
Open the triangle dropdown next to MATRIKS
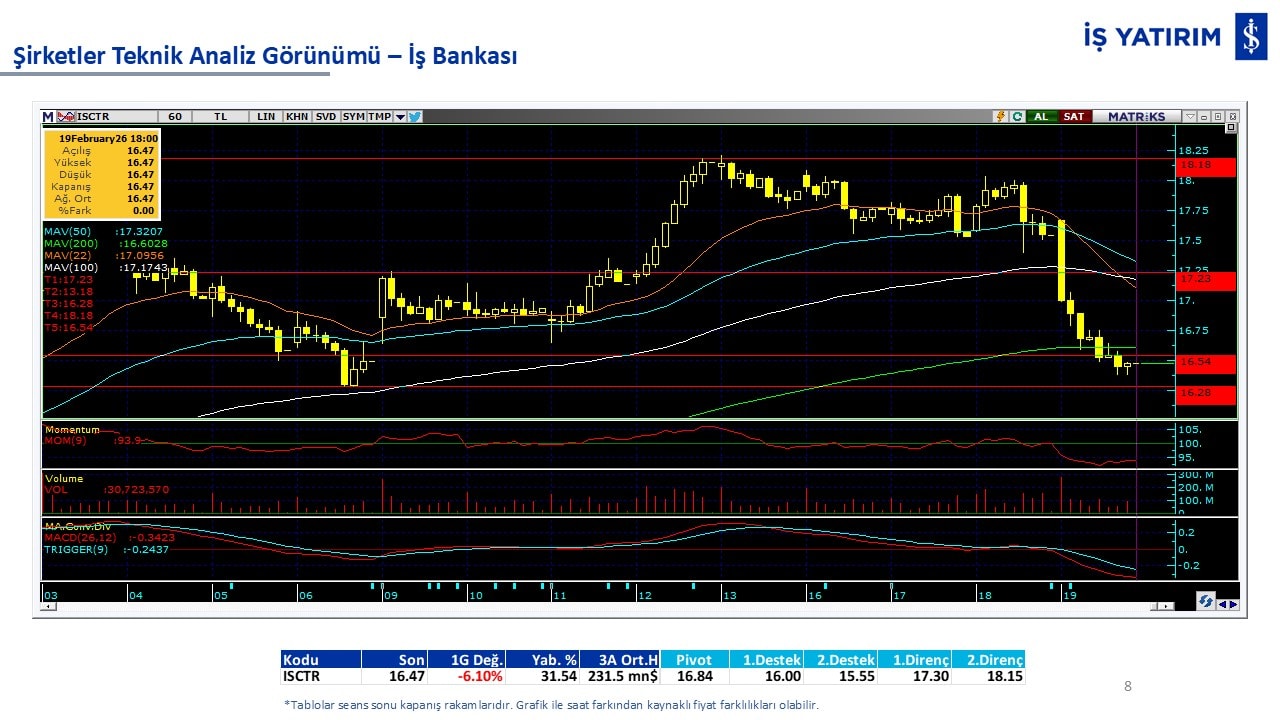point(1189,117)
